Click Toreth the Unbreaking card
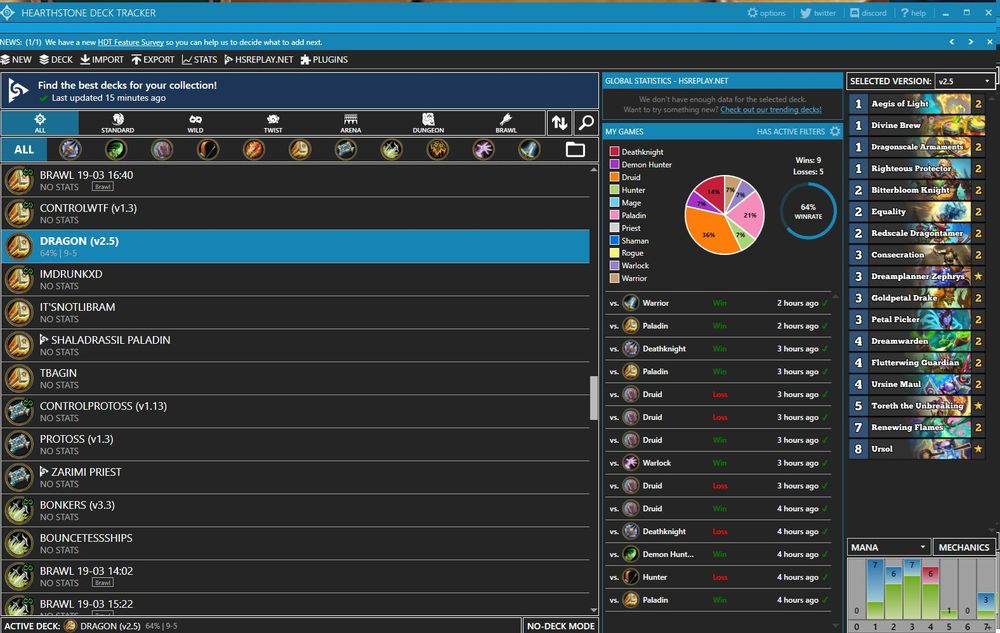Screen dimensions: 1000x633 (917, 405)
